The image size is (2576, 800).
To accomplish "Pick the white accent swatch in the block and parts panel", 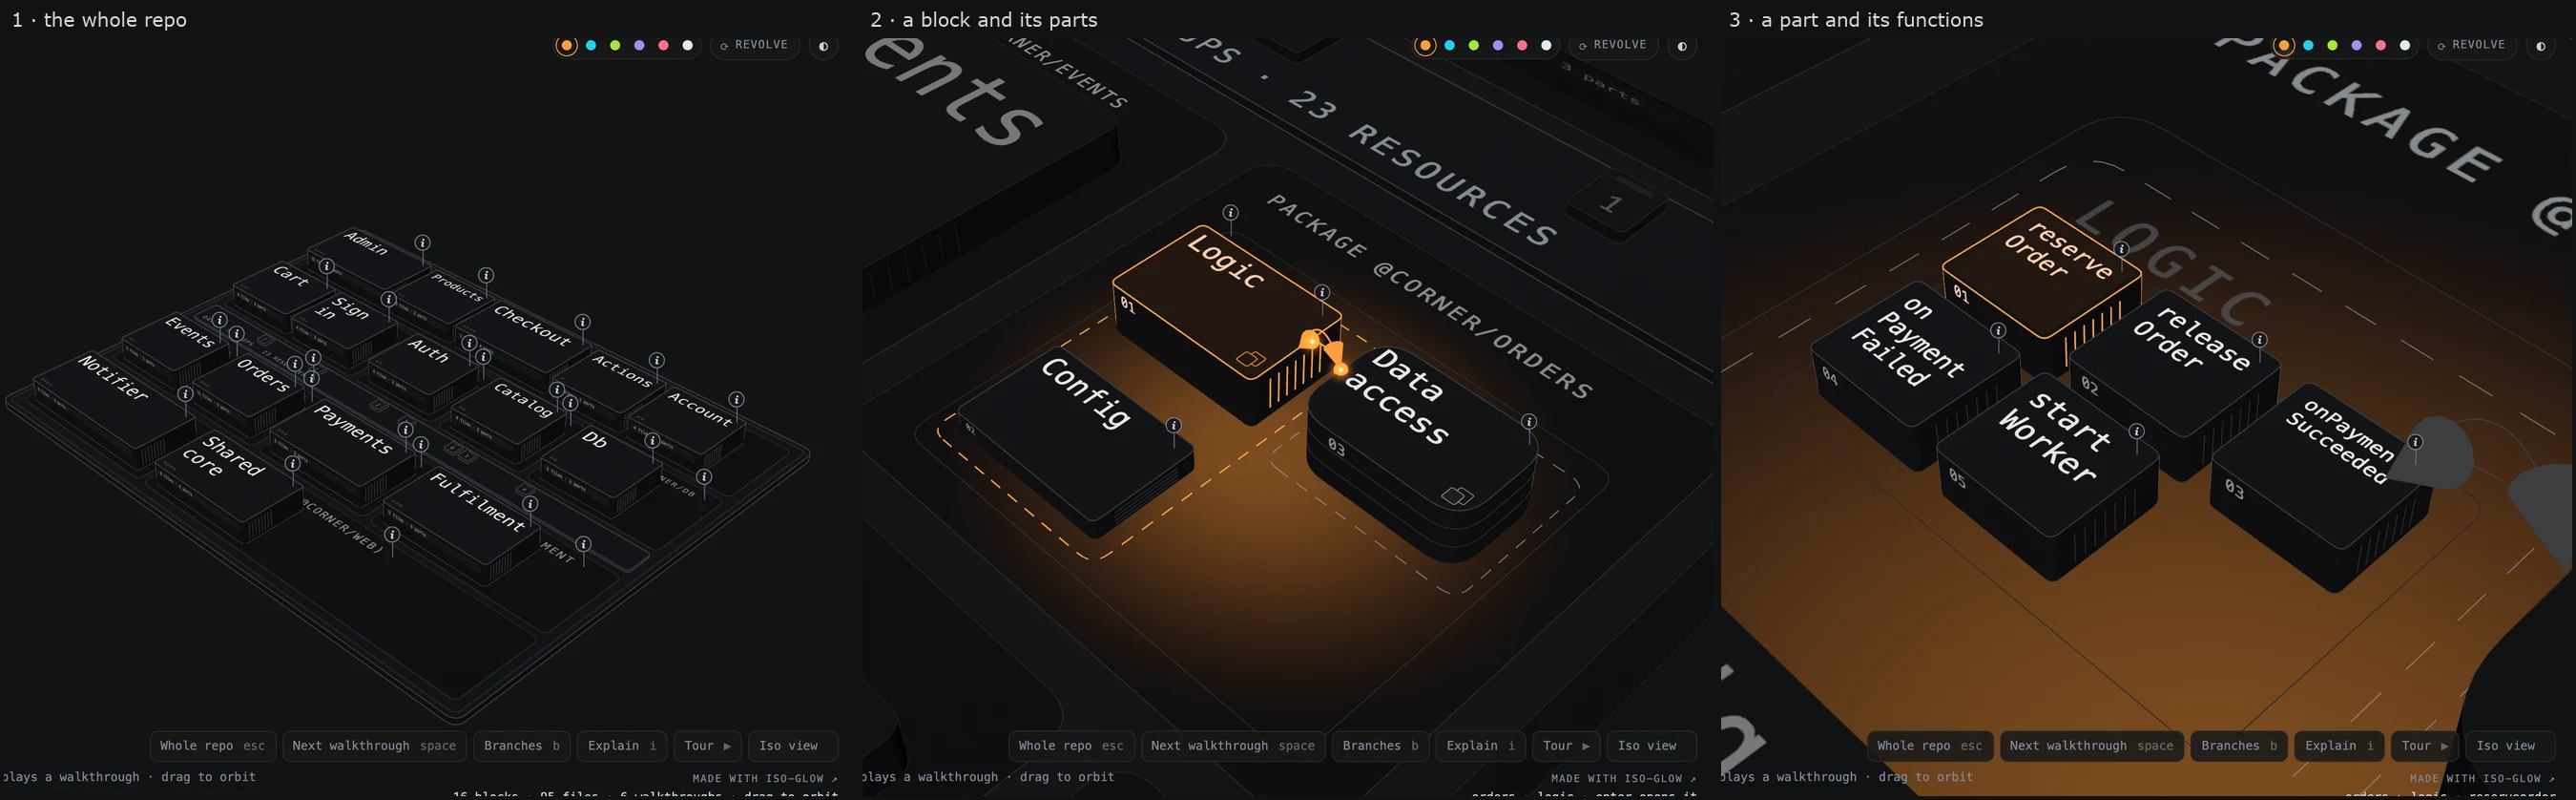I will pos(1547,45).
